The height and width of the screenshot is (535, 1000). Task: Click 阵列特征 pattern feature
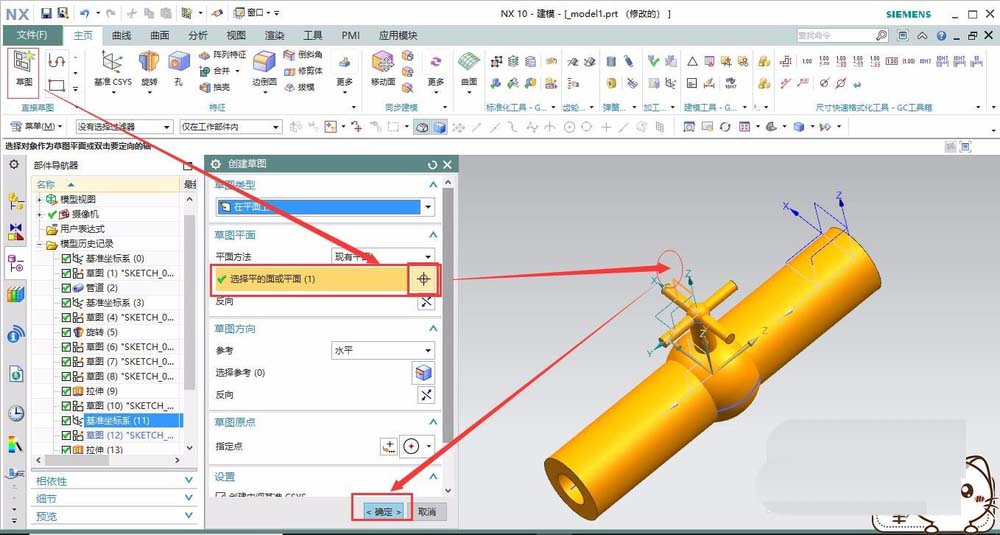pos(222,55)
